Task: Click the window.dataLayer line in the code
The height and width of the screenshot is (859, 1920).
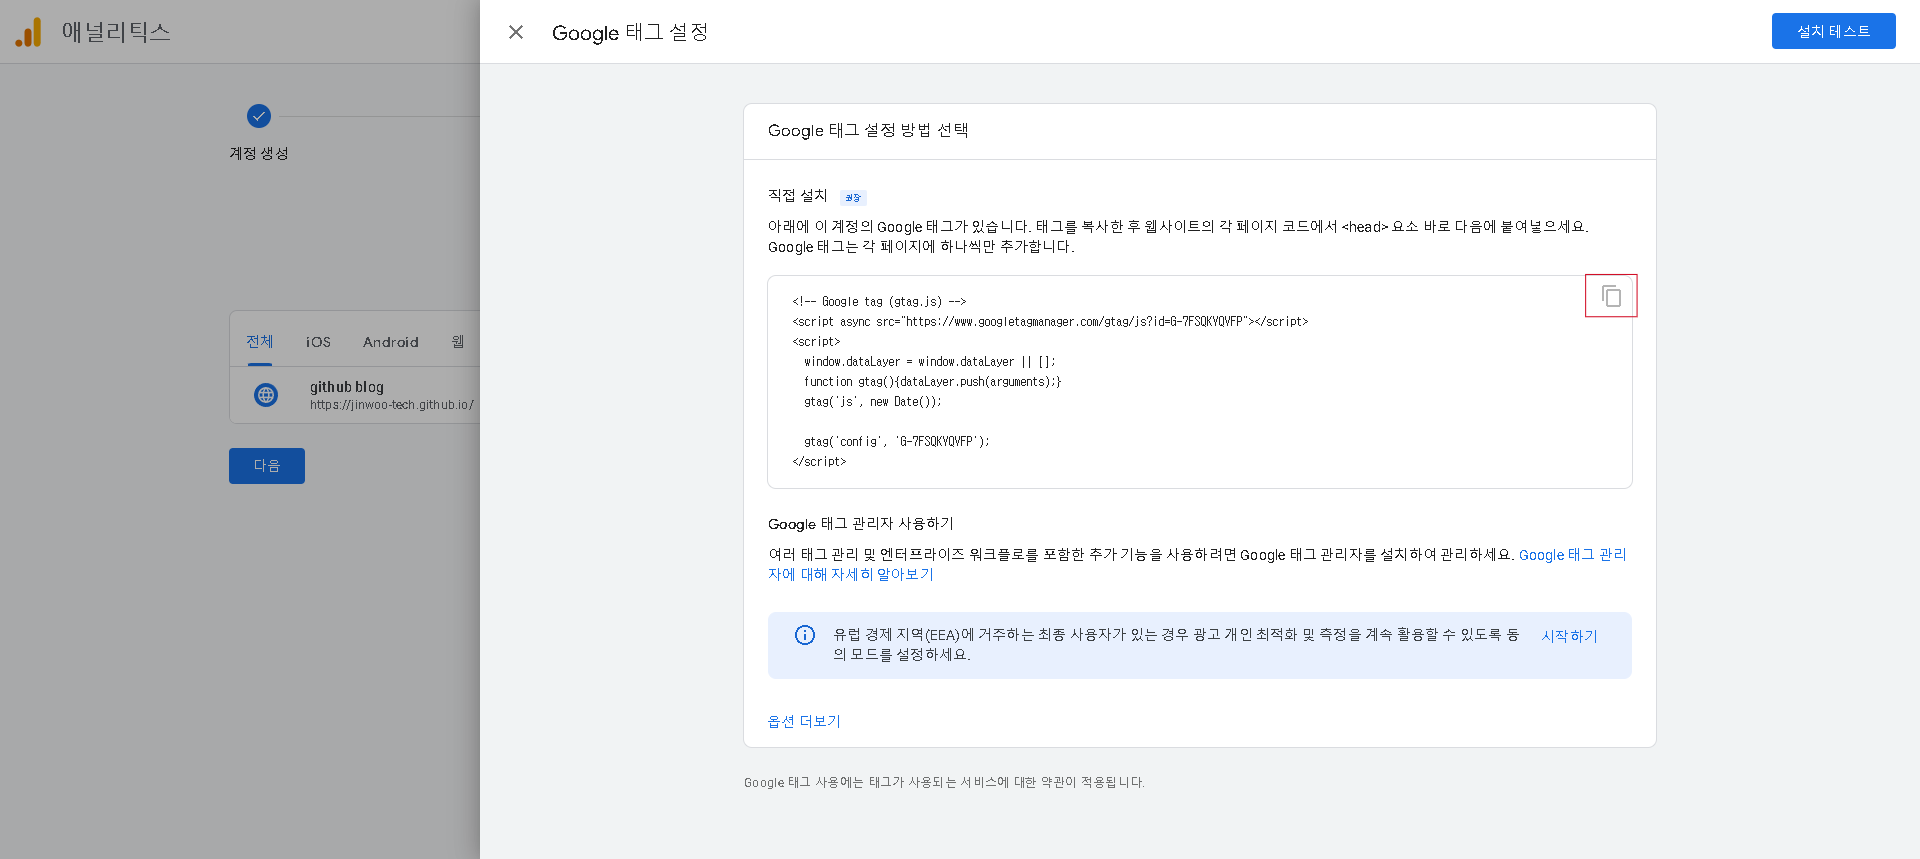Action: tap(929, 361)
